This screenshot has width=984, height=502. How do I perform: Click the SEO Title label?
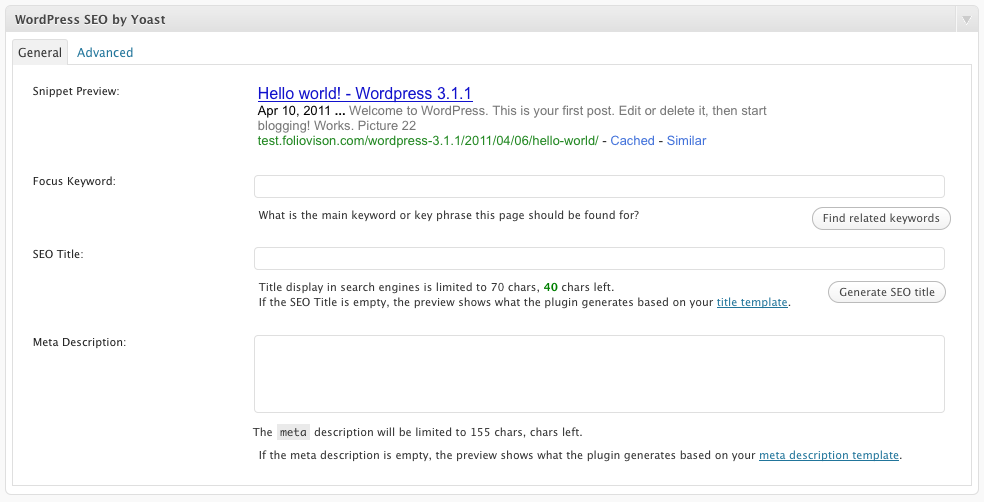point(58,254)
